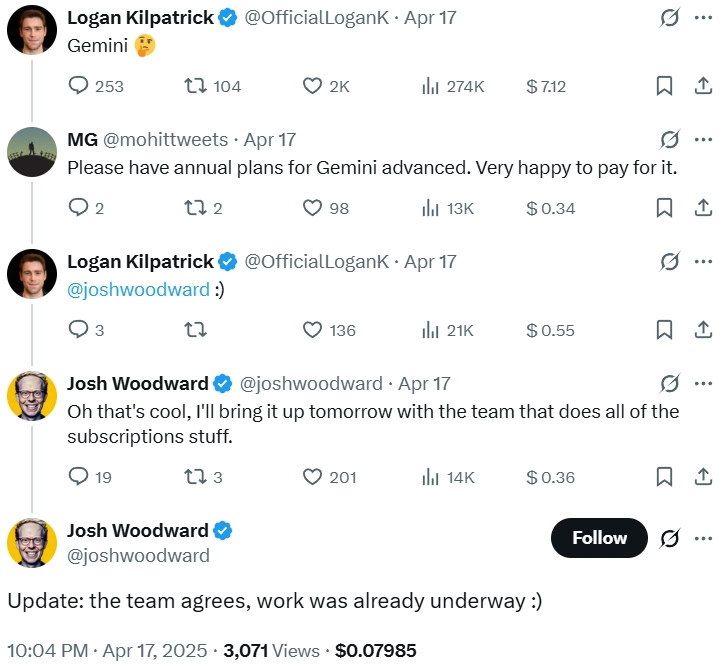722x671 pixels.
Task: Reply to Logan's Gemini tweet
Action: 79,86
